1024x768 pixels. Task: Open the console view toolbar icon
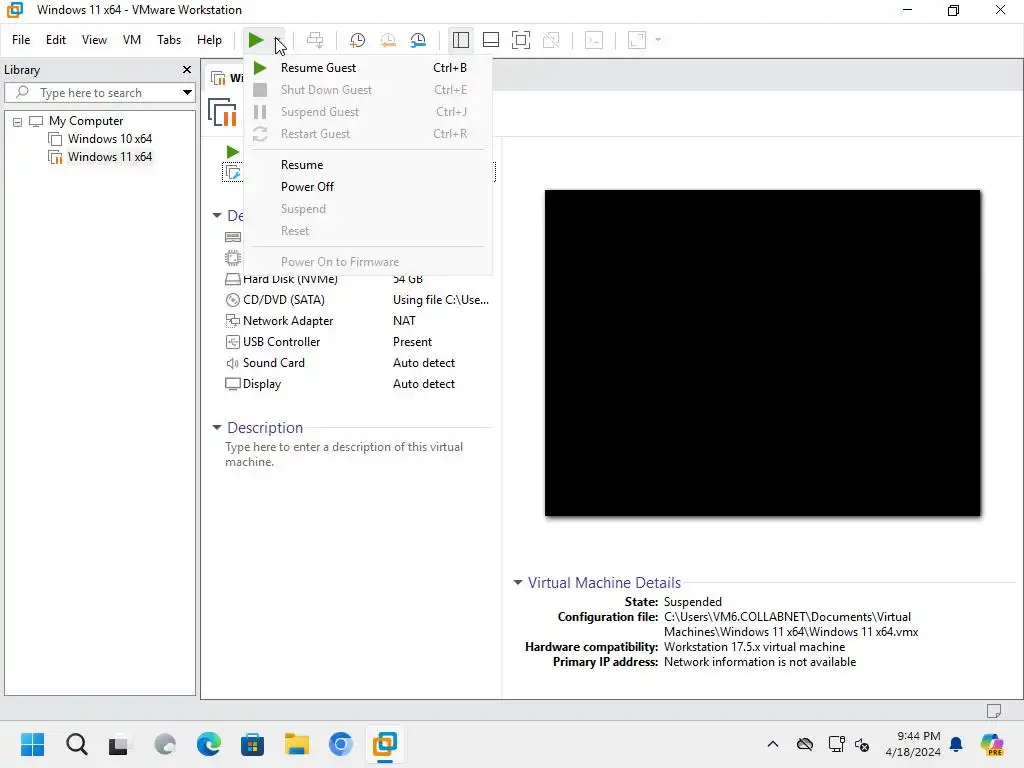594,40
